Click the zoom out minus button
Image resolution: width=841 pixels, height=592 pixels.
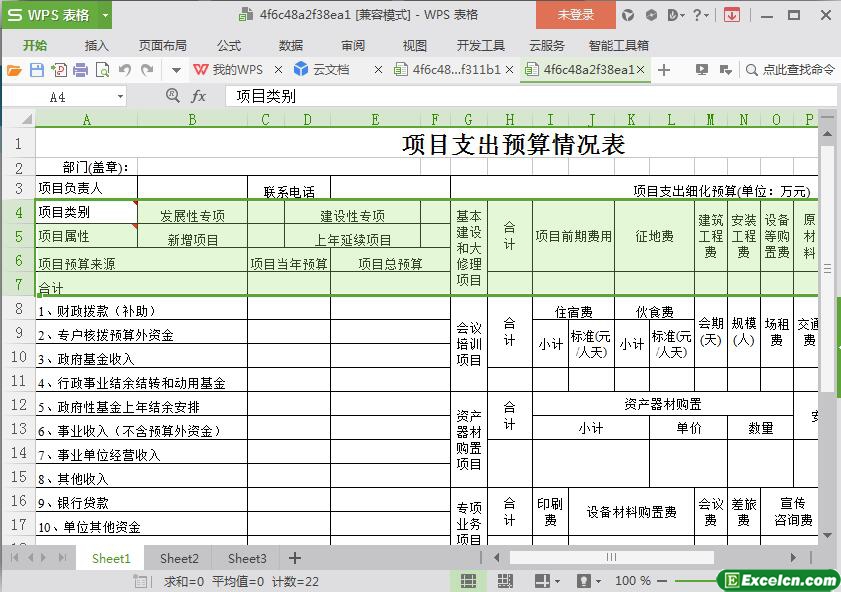pyautogui.click(x=662, y=581)
